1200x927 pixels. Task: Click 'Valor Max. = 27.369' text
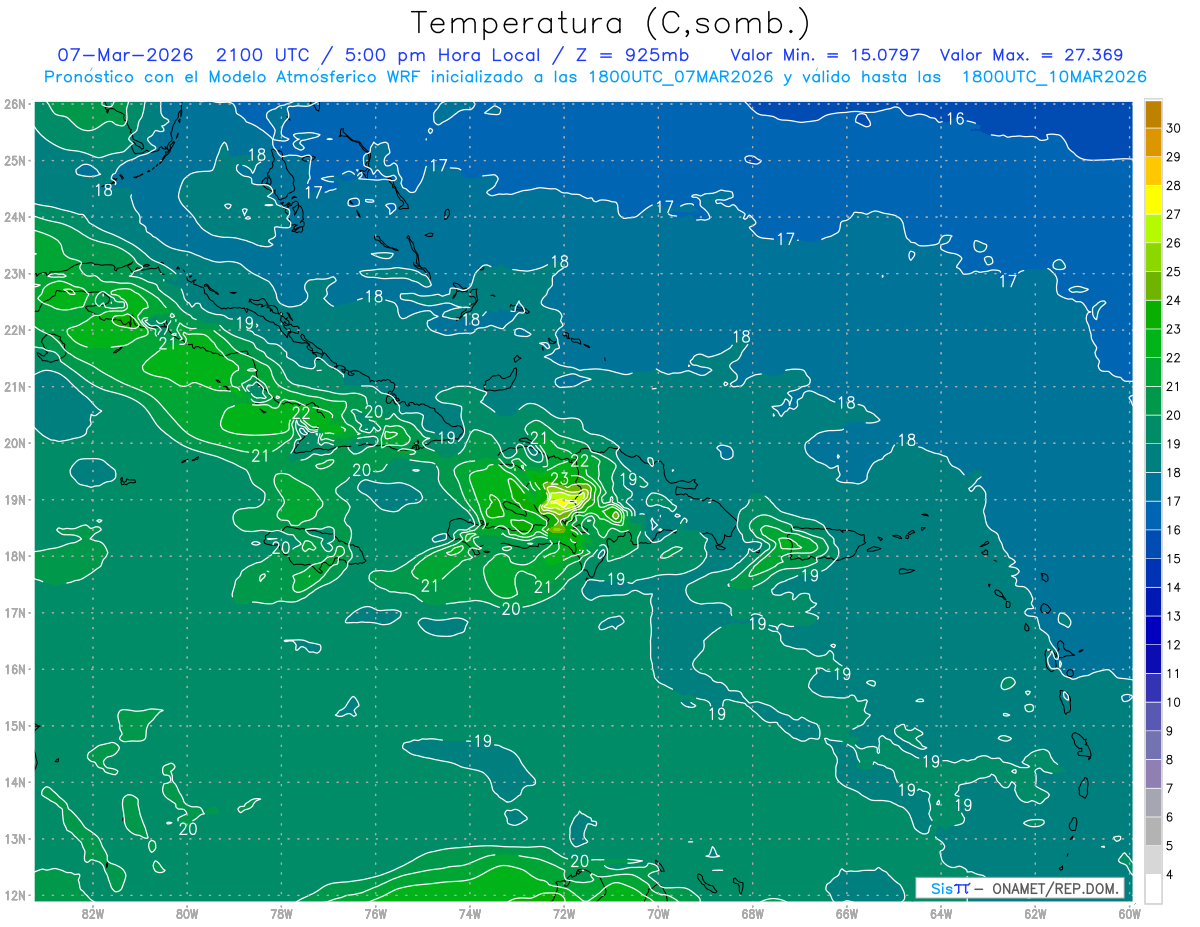click(x=1032, y=55)
